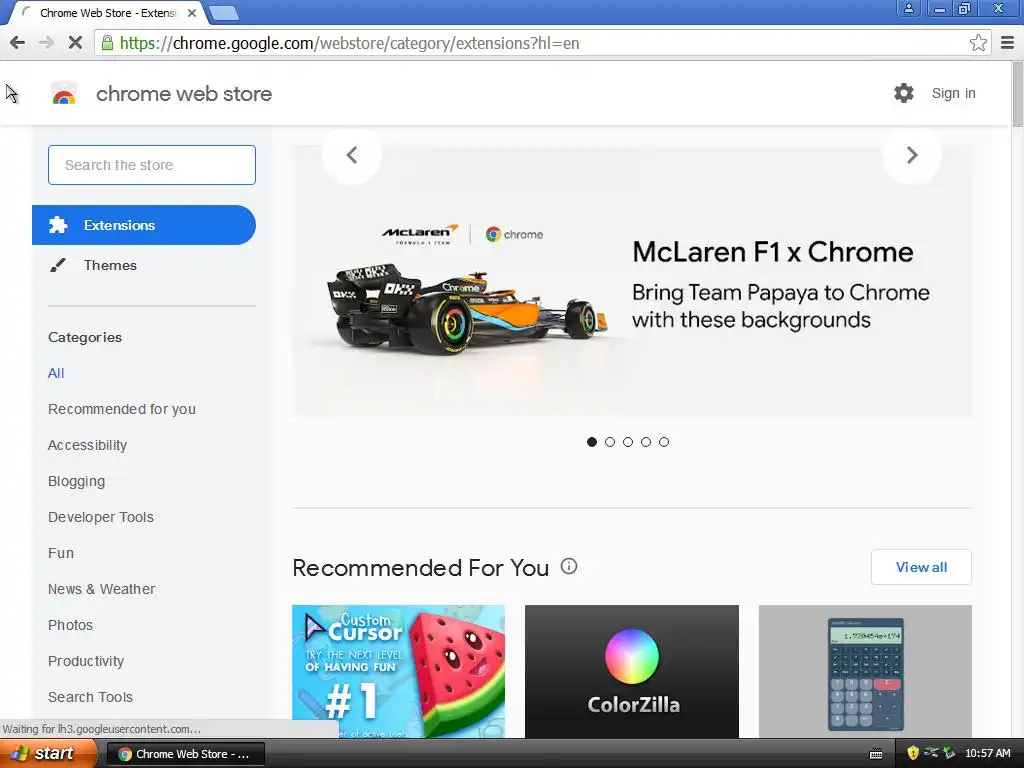This screenshot has height=768, width=1024.
Task: Click the green padlock site security icon
Action: (106, 43)
